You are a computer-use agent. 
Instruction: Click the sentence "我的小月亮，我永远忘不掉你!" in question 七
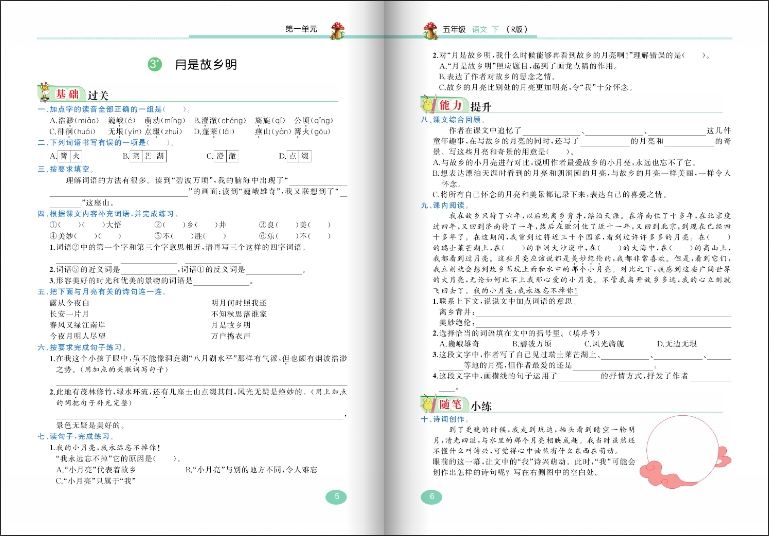click(x=104, y=448)
